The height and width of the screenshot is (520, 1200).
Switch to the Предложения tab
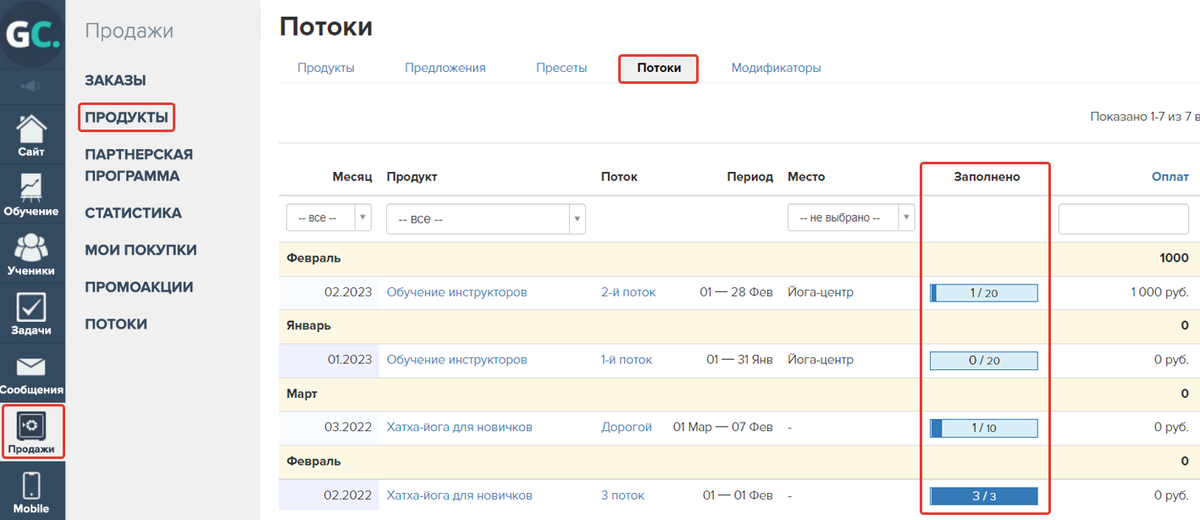[445, 68]
